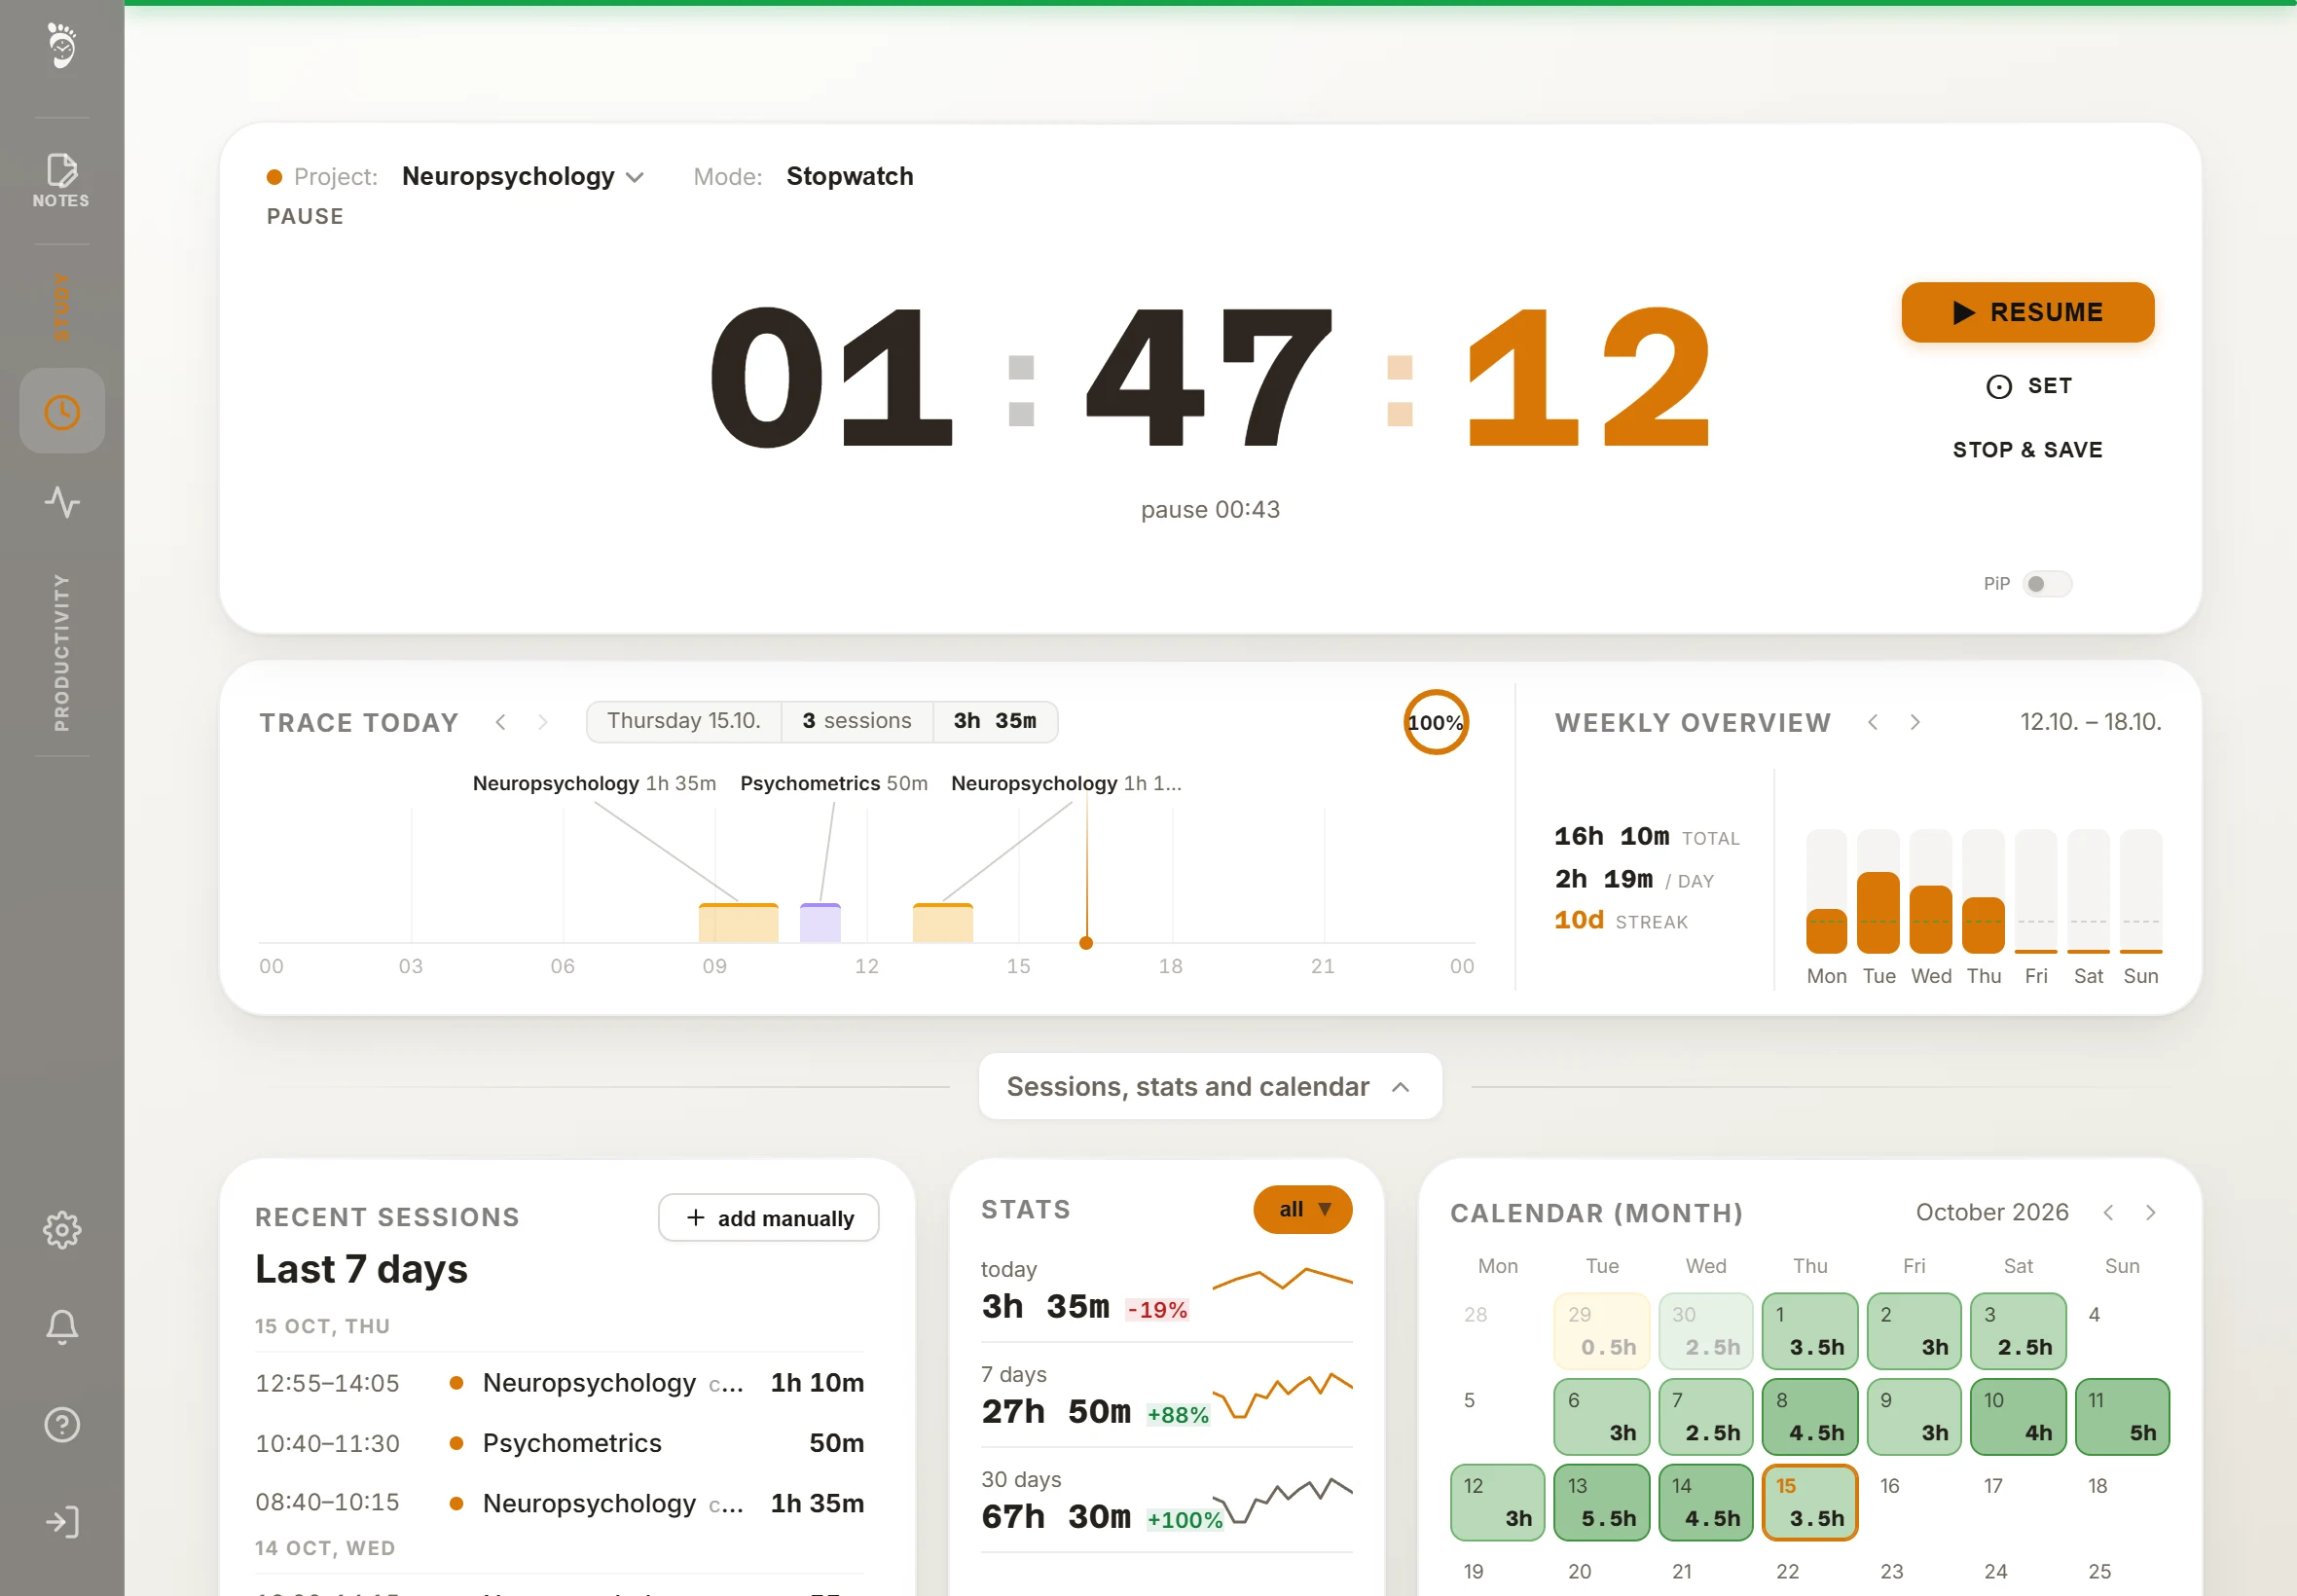Click the Wed bar in weekly chart

coord(1930,918)
